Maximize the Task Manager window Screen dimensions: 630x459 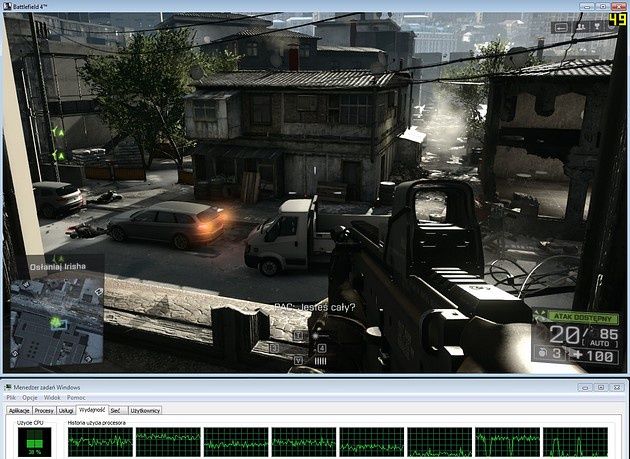click(601, 387)
